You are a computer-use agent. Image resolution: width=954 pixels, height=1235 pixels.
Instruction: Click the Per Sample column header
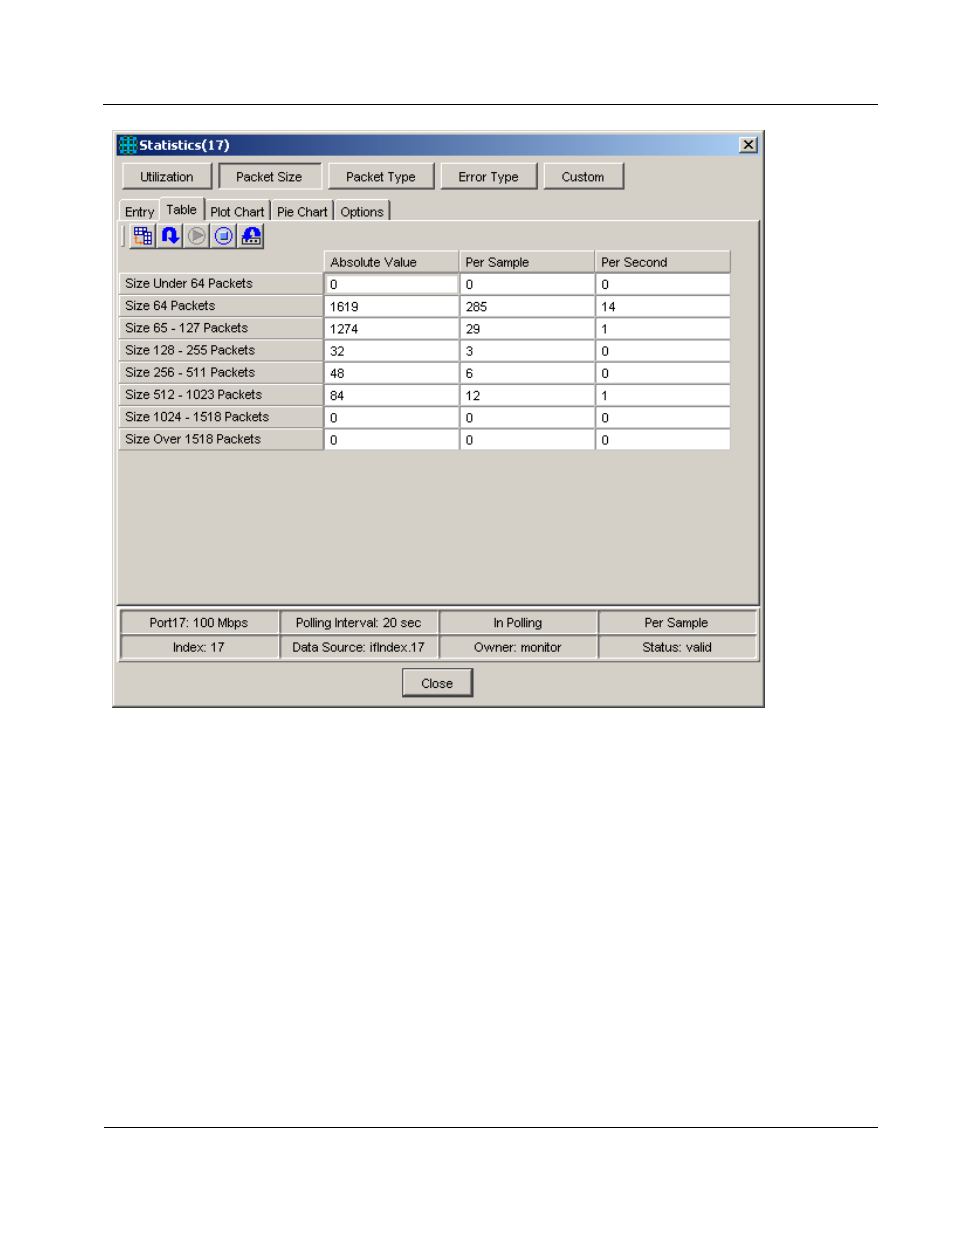[527, 262]
